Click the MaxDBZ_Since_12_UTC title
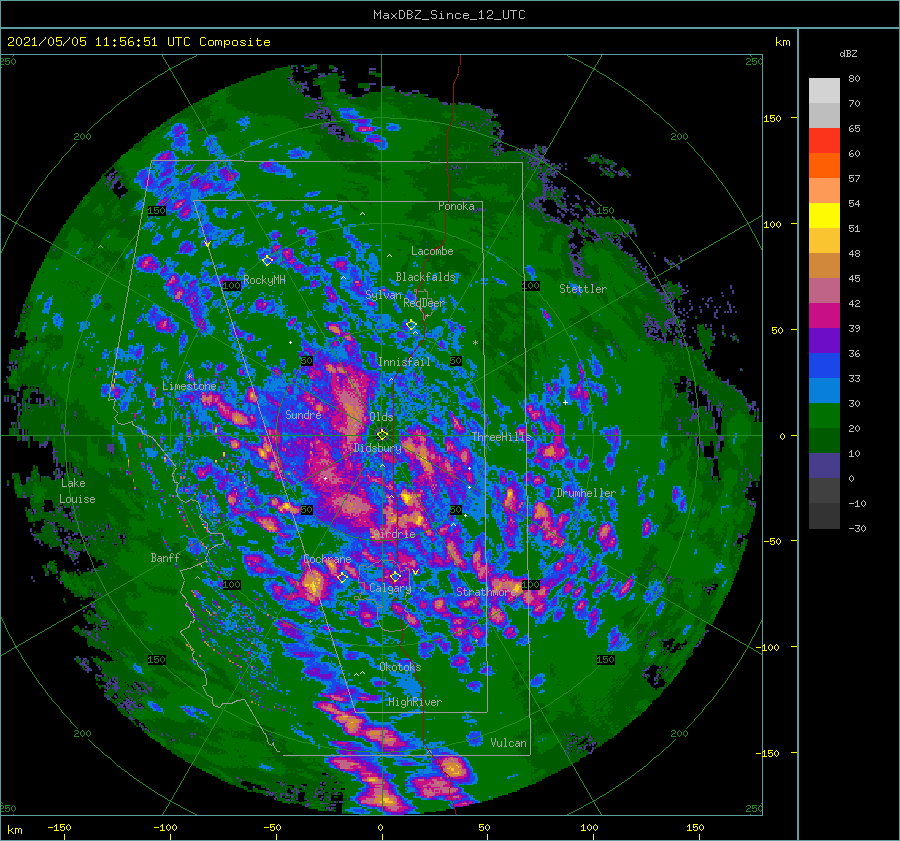The image size is (900, 841). pos(449,15)
